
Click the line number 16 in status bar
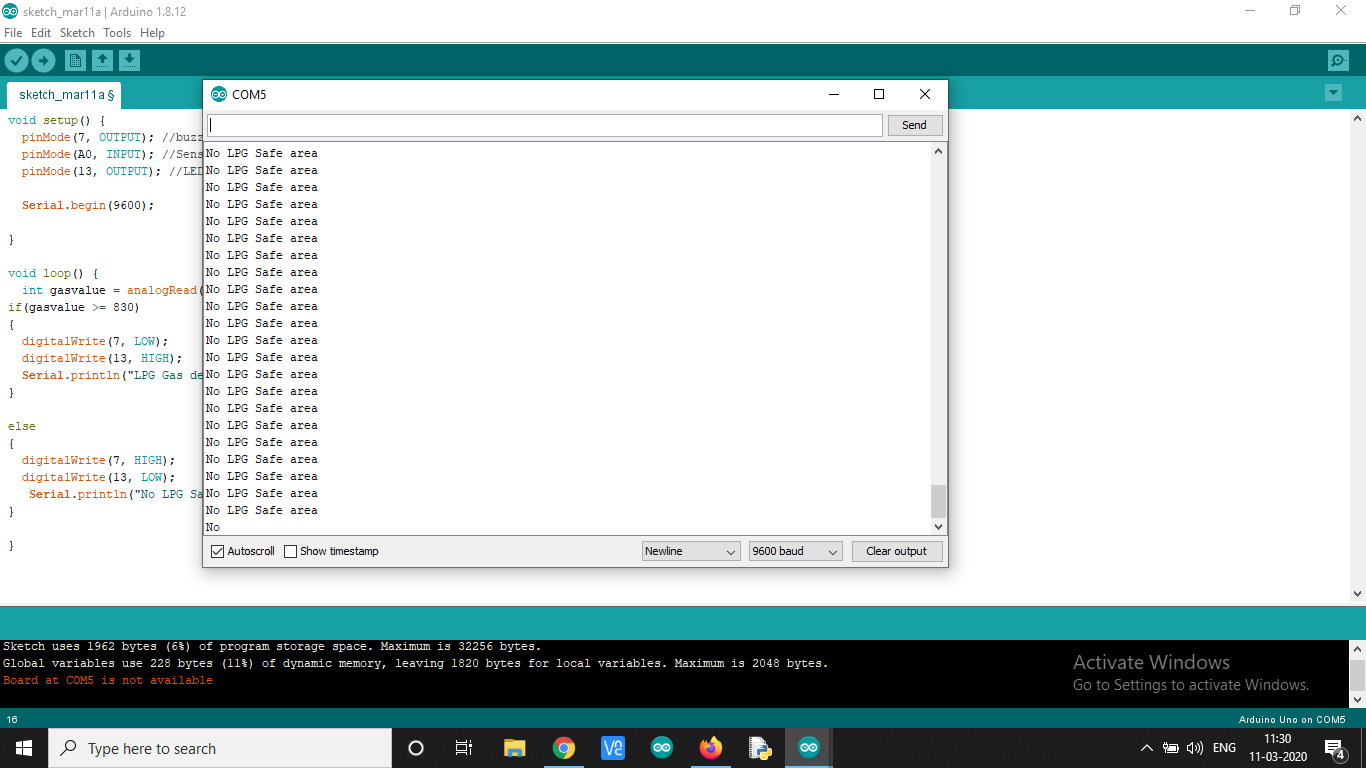(x=12, y=720)
